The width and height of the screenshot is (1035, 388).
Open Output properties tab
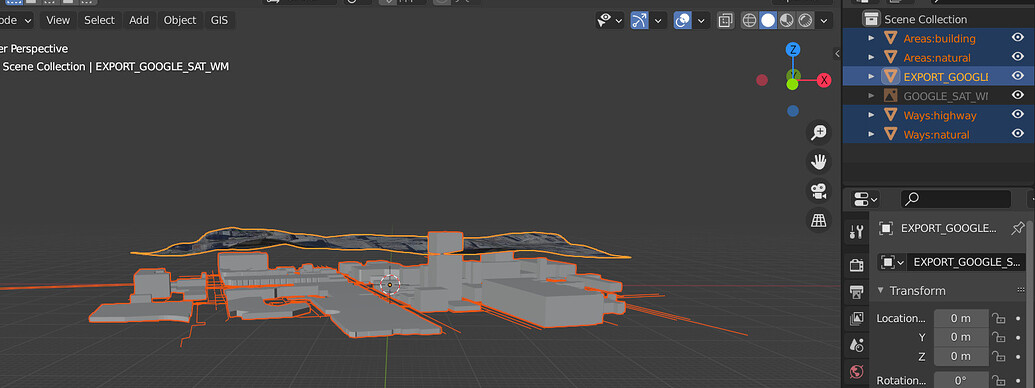(x=857, y=292)
